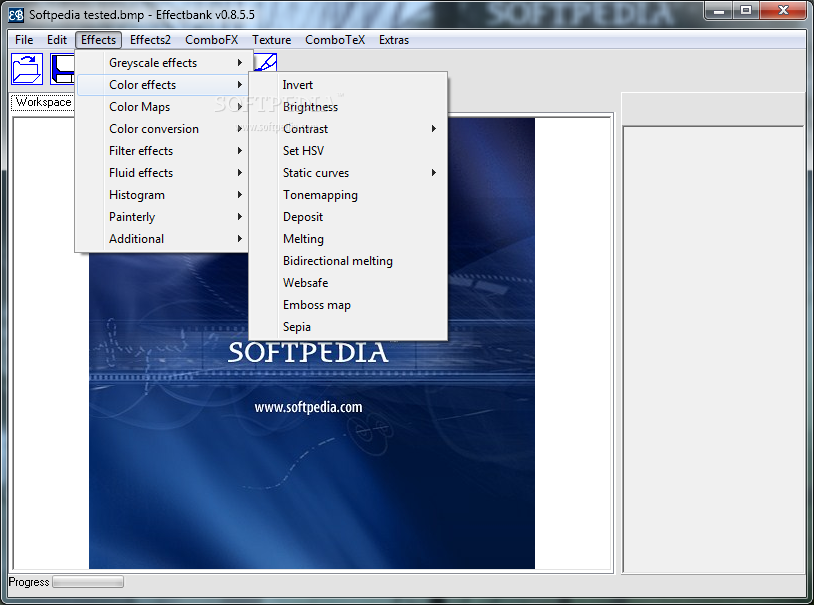Image resolution: width=814 pixels, height=605 pixels.
Task: Apply the Tonemapping effect
Action: pyautogui.click(x=348, y=195)
